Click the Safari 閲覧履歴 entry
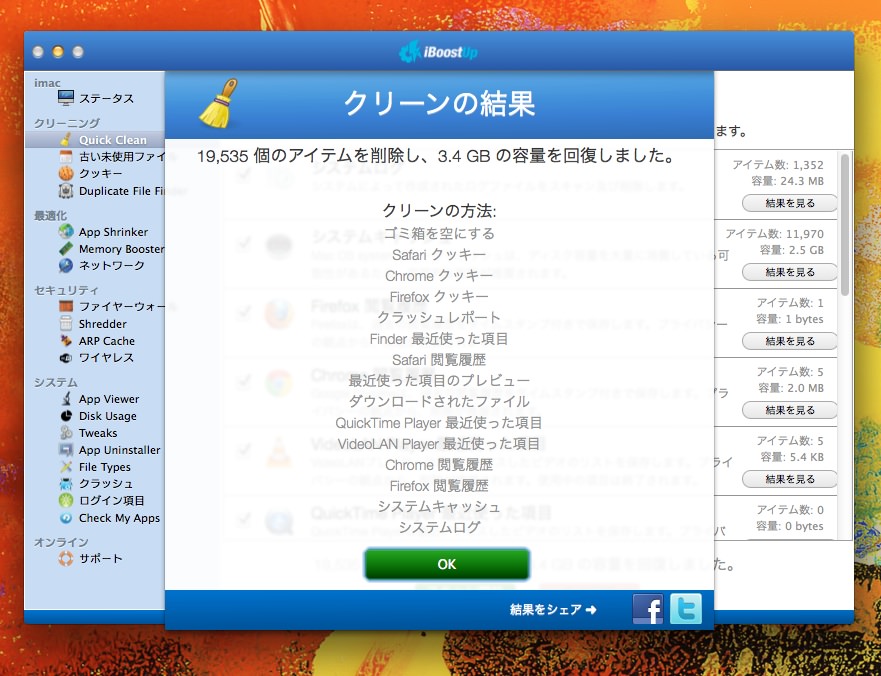 pyautogui.click(x=439, y=360)
